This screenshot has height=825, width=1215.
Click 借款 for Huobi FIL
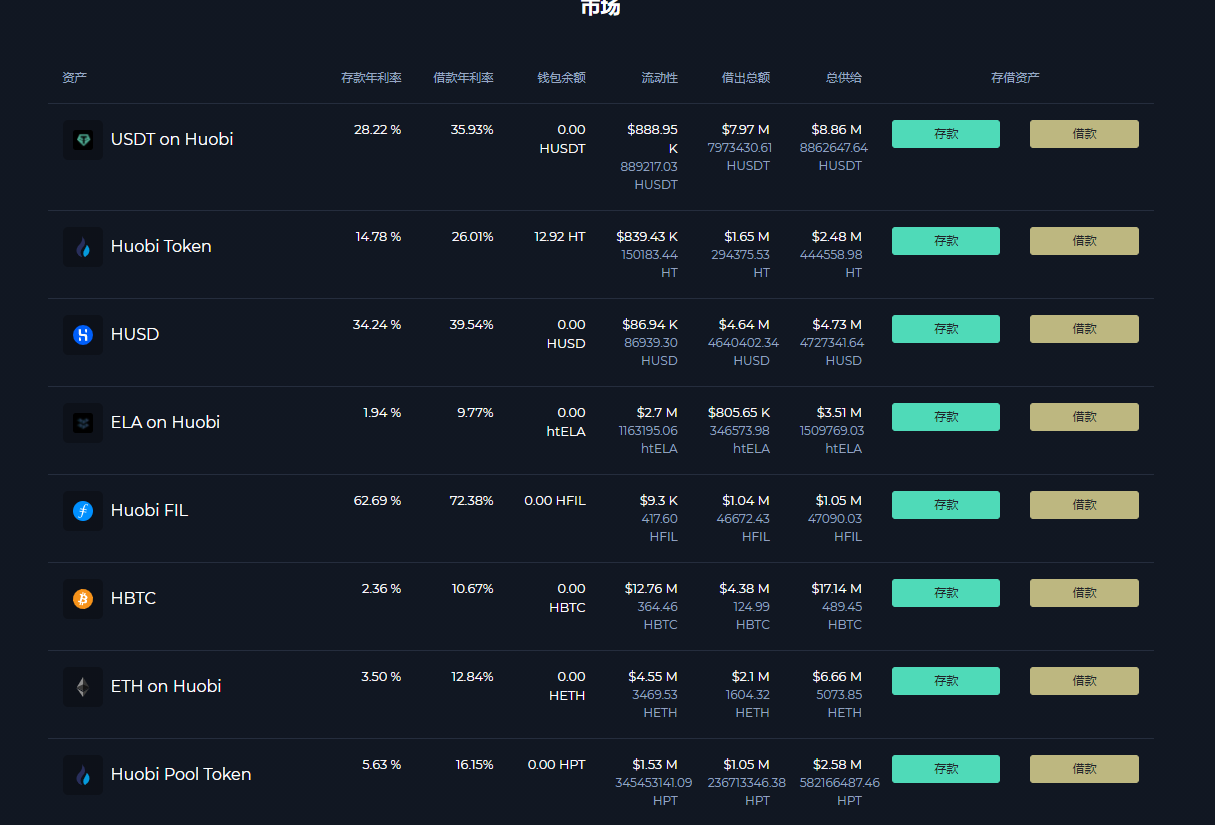(x=1084, y=505)
